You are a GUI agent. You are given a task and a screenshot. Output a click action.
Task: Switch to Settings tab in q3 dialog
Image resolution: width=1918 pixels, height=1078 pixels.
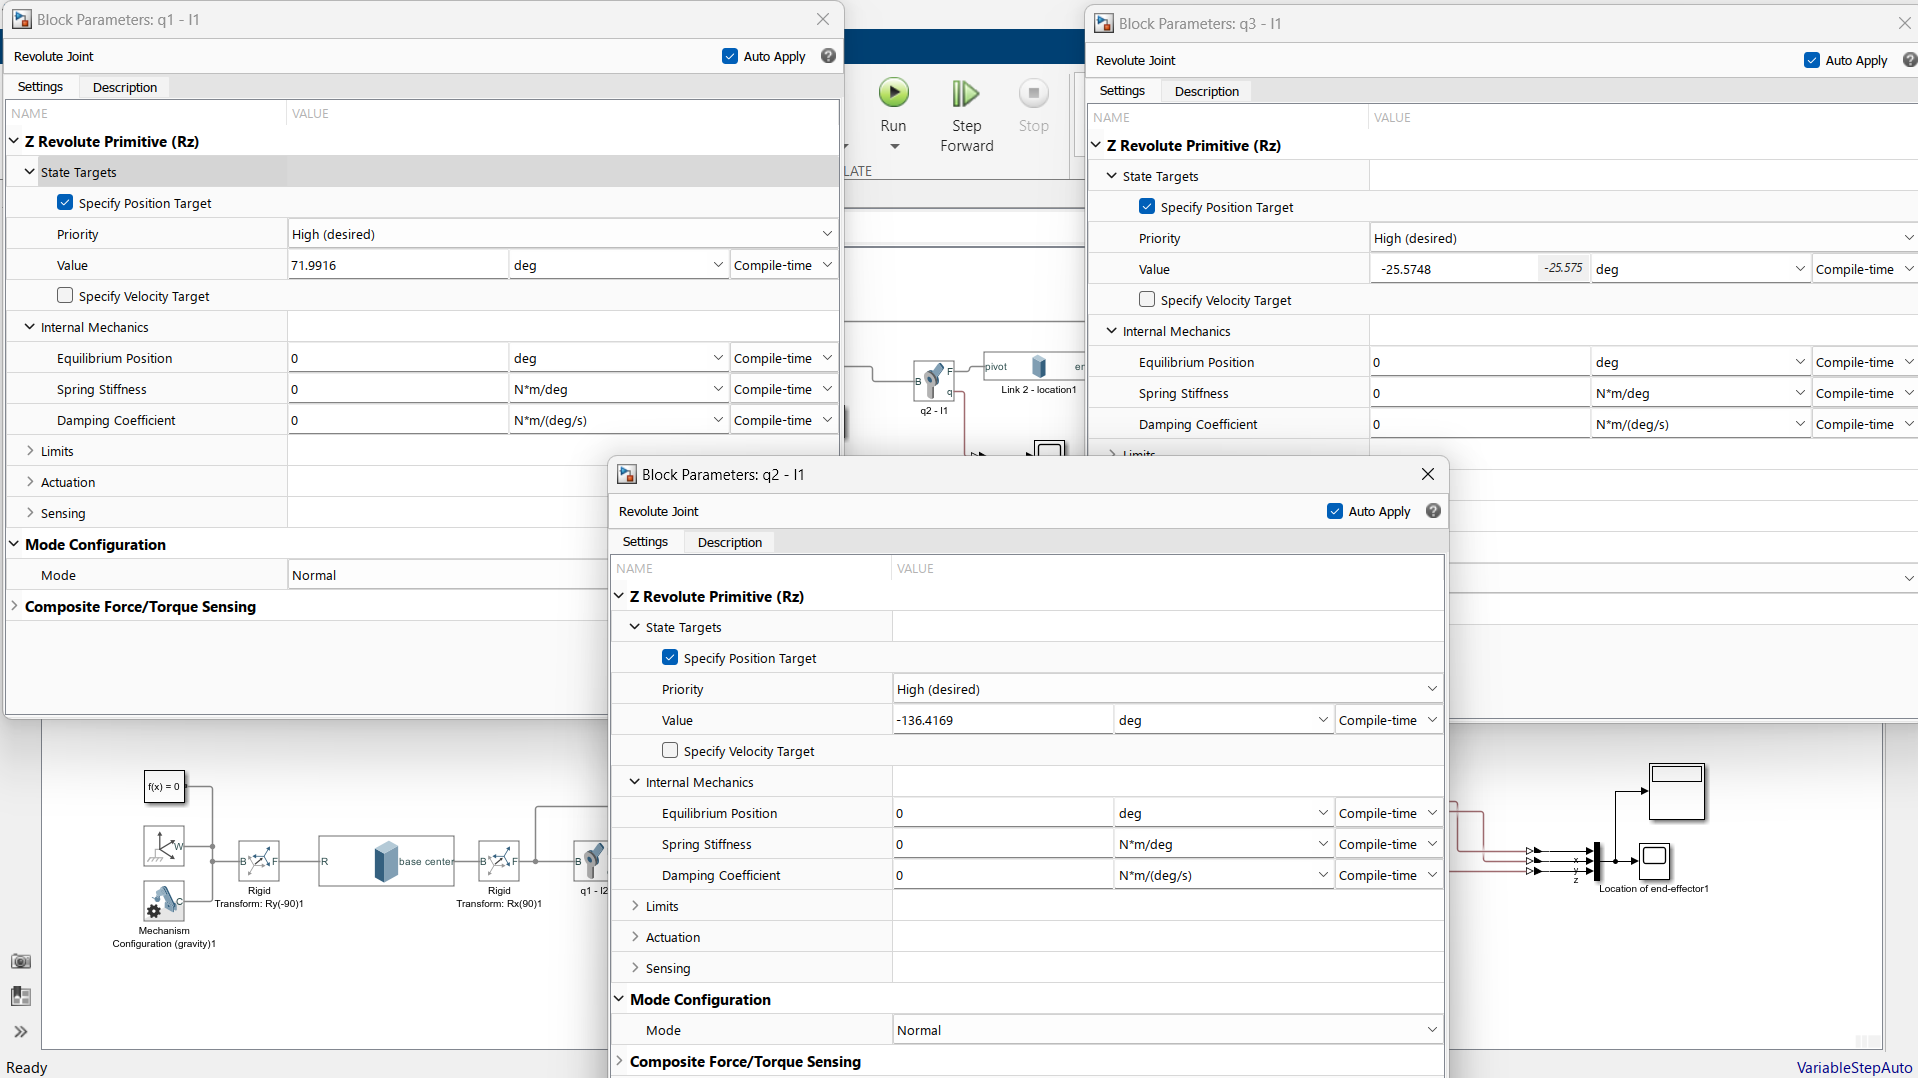pyautogui.click(x=1123, y=91)
